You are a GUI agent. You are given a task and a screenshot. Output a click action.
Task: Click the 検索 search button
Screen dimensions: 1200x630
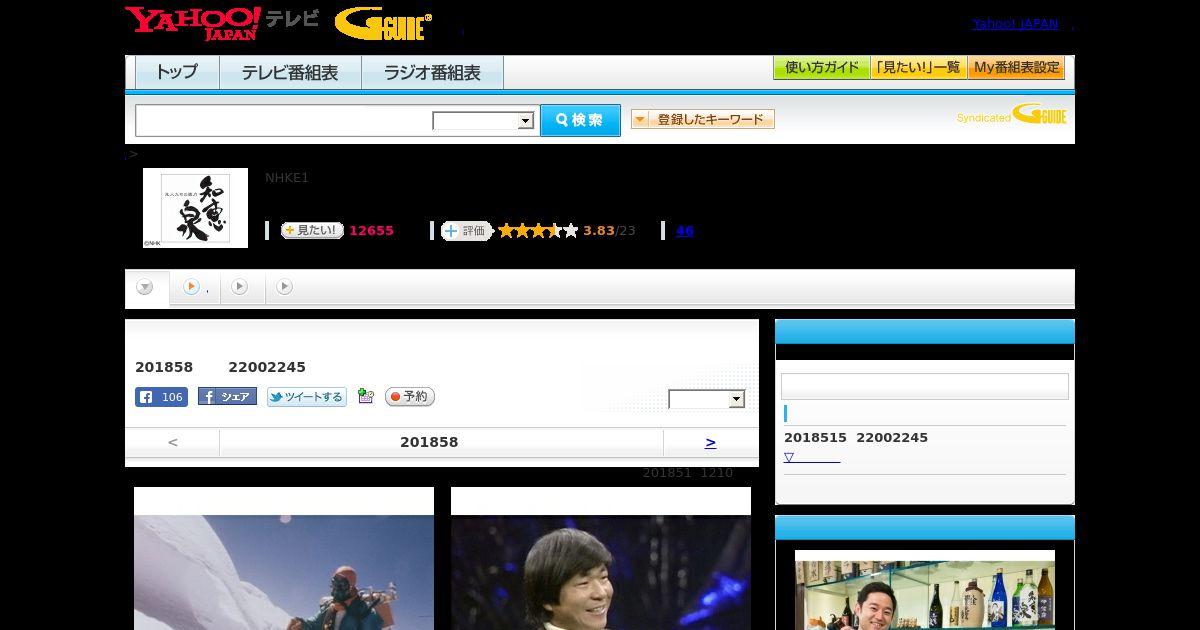pyautogui.click(x=580, y=120)
